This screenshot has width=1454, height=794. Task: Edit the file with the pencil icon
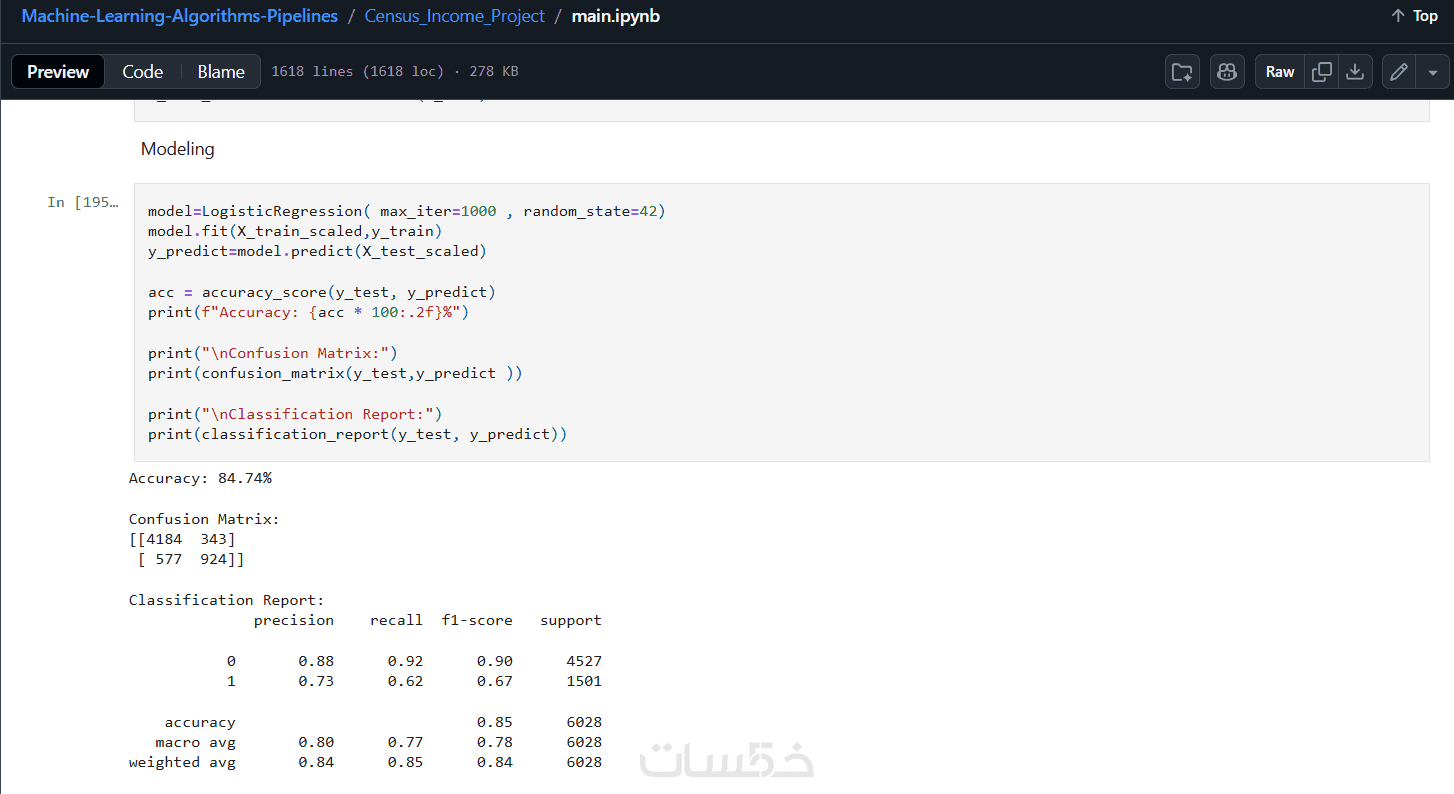[1399, 72]
